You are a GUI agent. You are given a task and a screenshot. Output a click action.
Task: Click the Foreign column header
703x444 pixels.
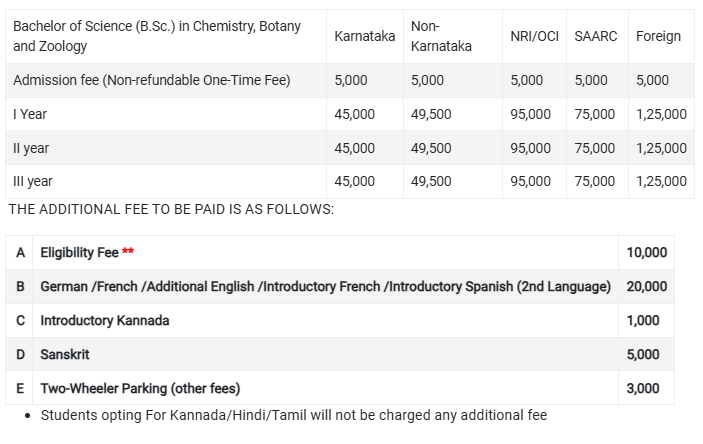point(658,36)
